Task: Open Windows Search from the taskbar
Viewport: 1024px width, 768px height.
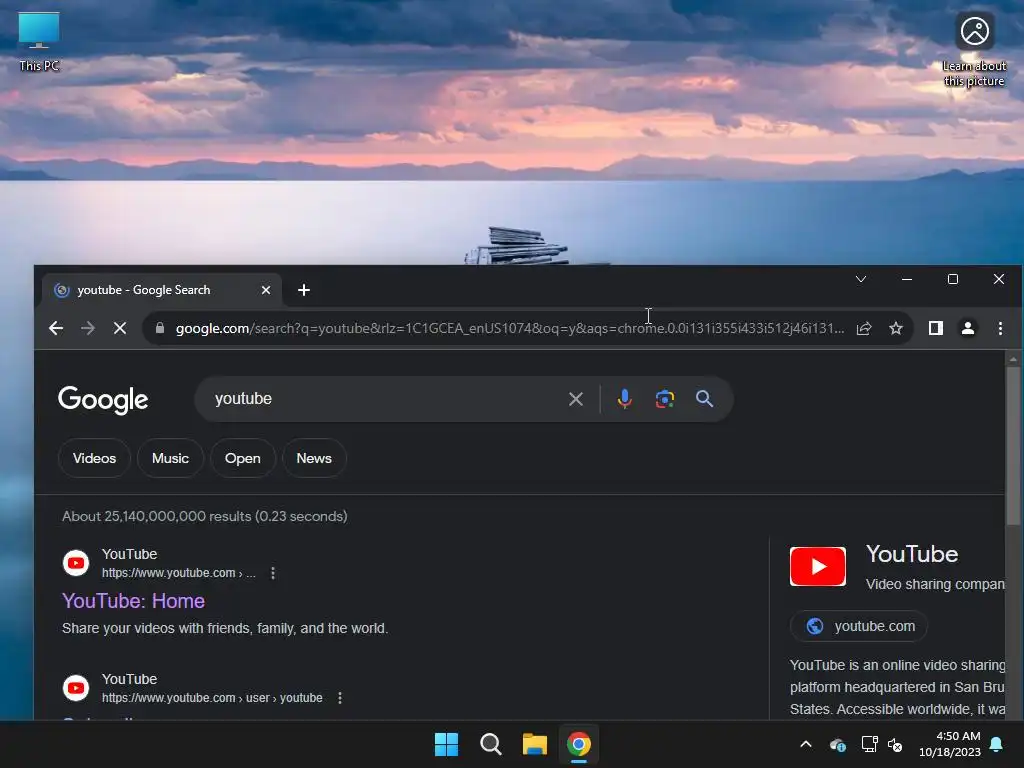Action: [490, 744]
